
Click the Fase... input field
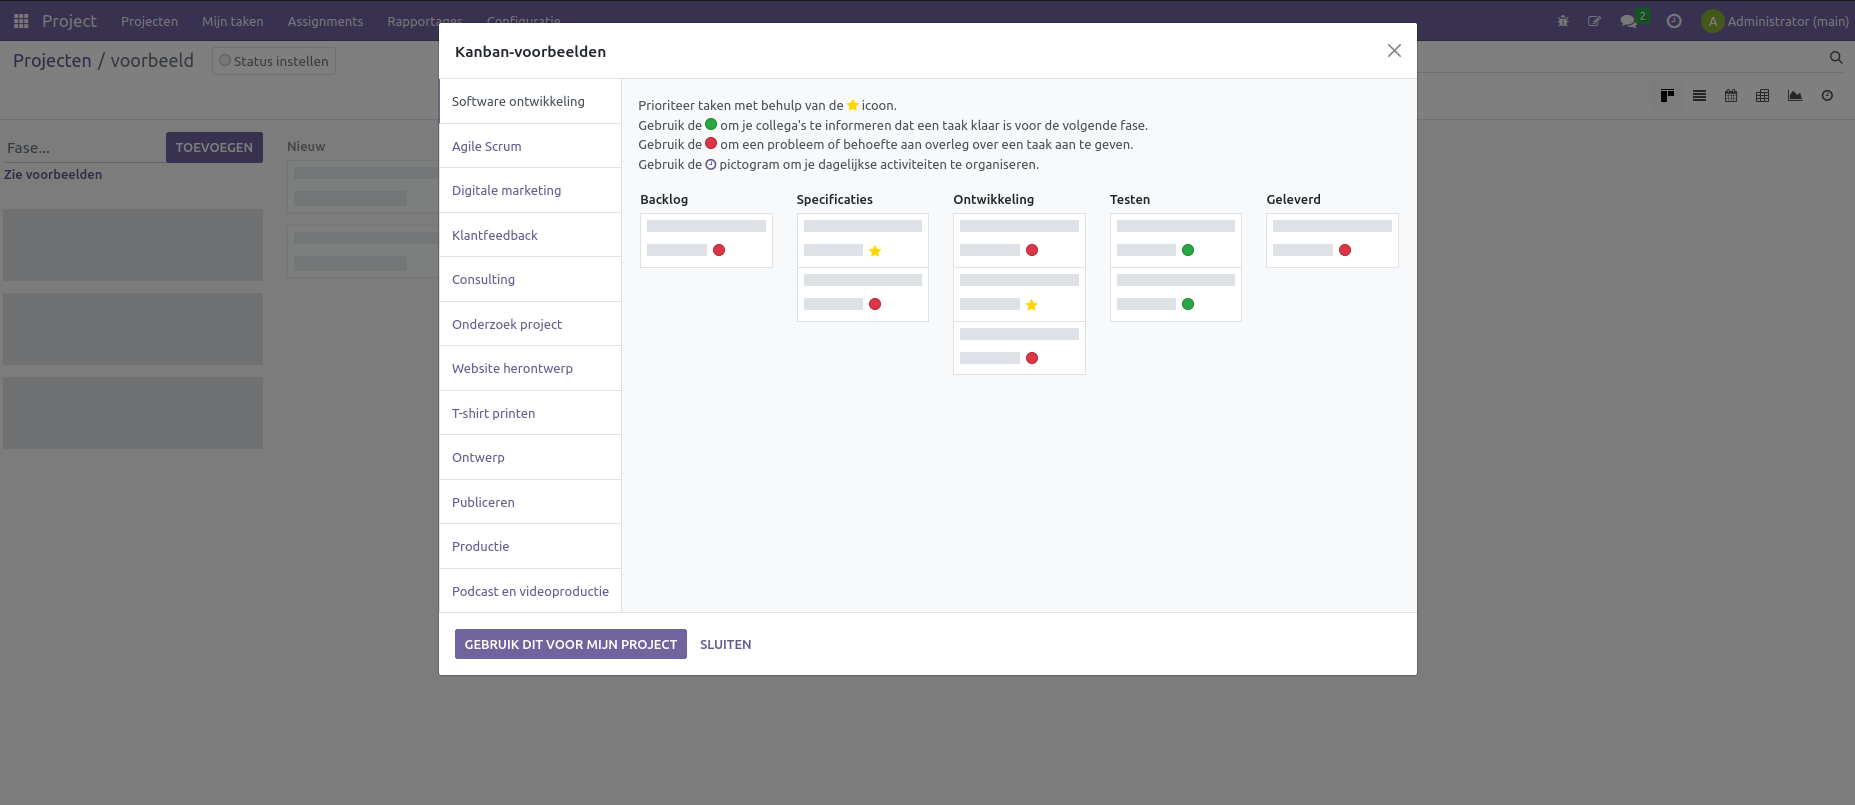click(83, 148)
